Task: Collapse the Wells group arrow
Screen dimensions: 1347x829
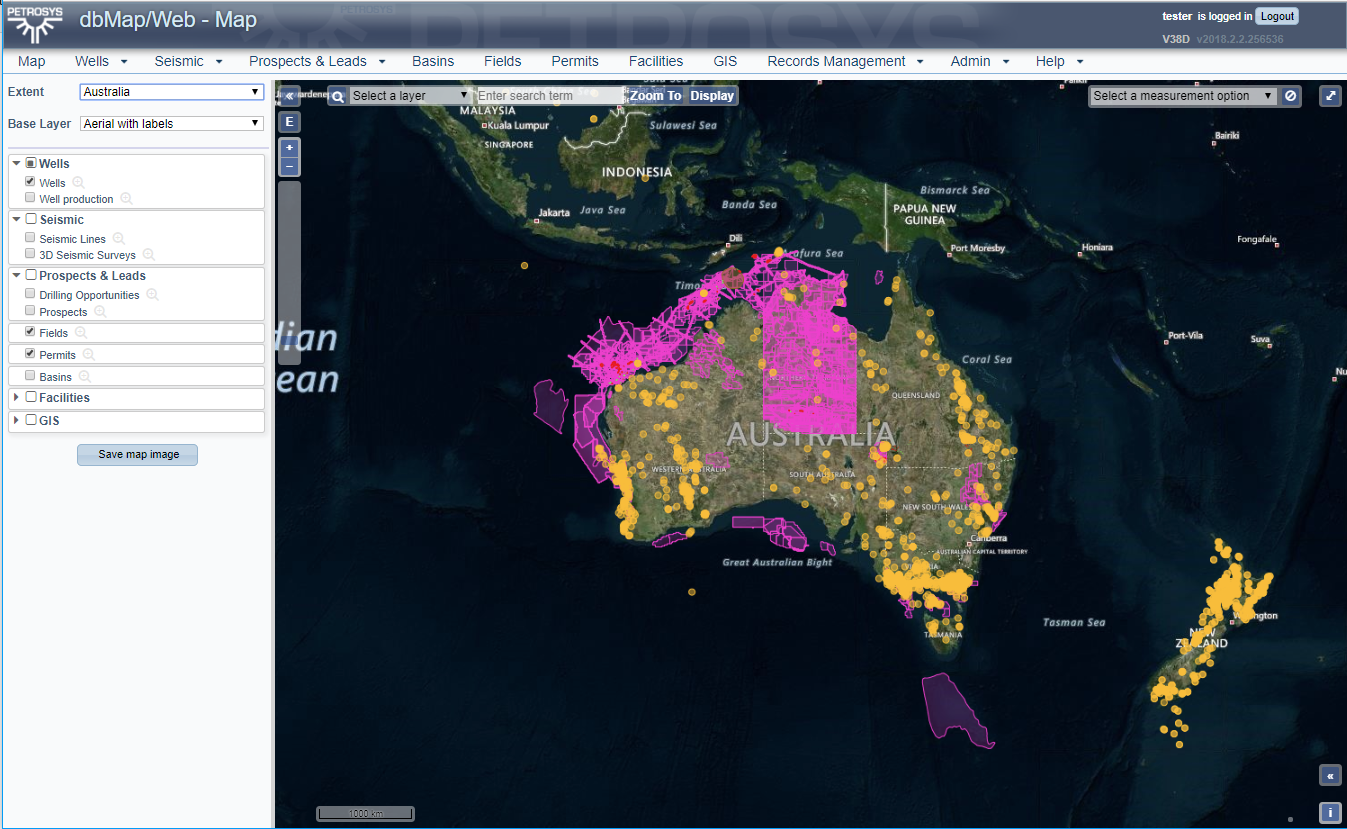Action: [x=17, y=163]
